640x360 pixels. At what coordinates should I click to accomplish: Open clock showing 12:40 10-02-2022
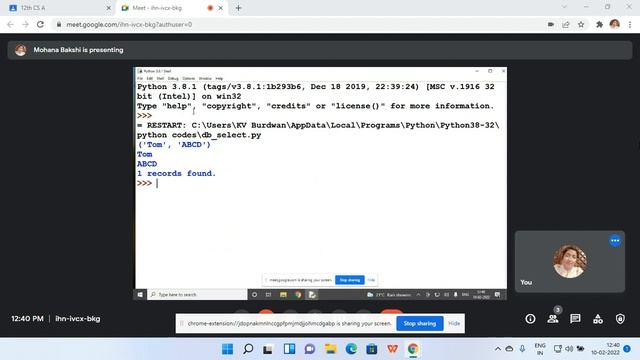tap(606, 349)
